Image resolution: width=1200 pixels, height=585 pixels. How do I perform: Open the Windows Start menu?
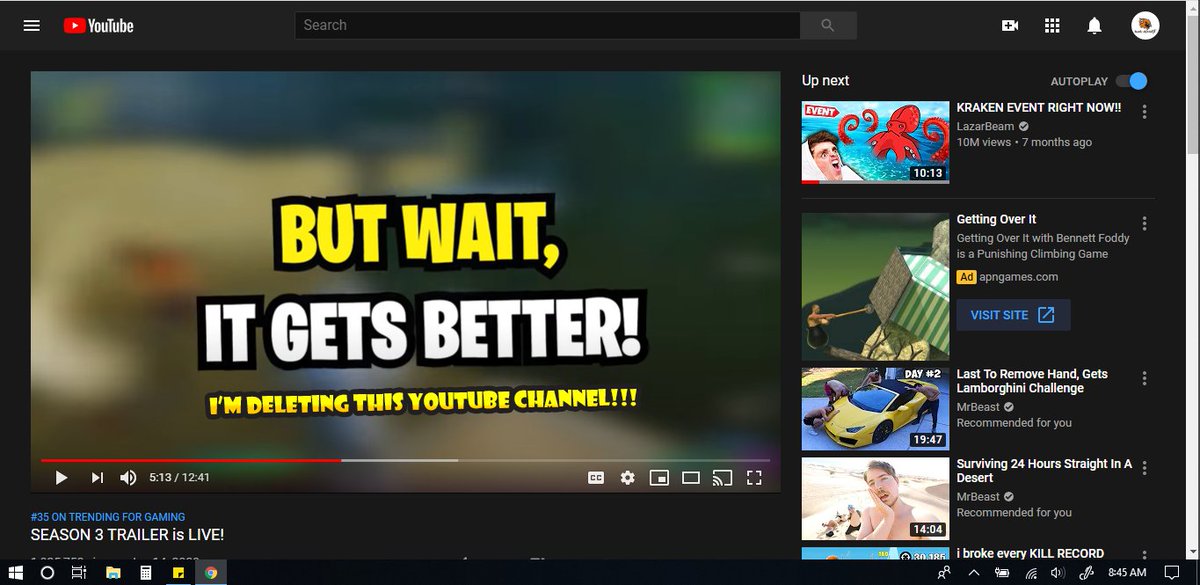(17, 573)
